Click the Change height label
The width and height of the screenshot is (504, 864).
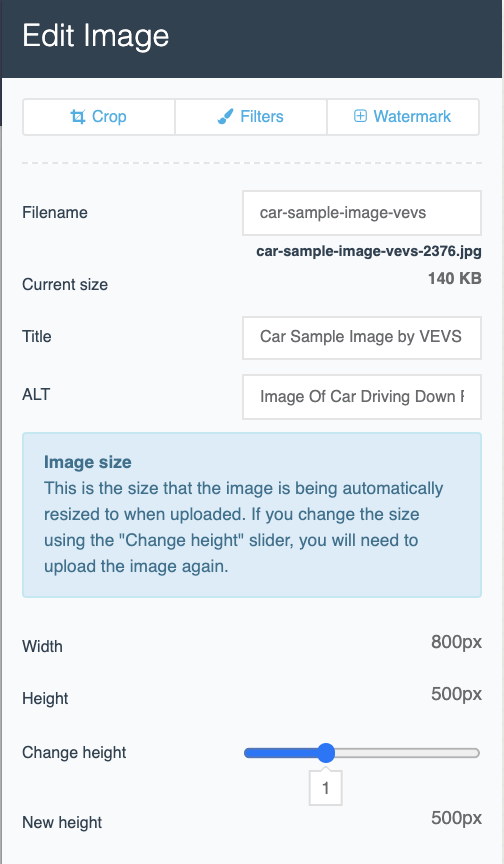(74, 753)
